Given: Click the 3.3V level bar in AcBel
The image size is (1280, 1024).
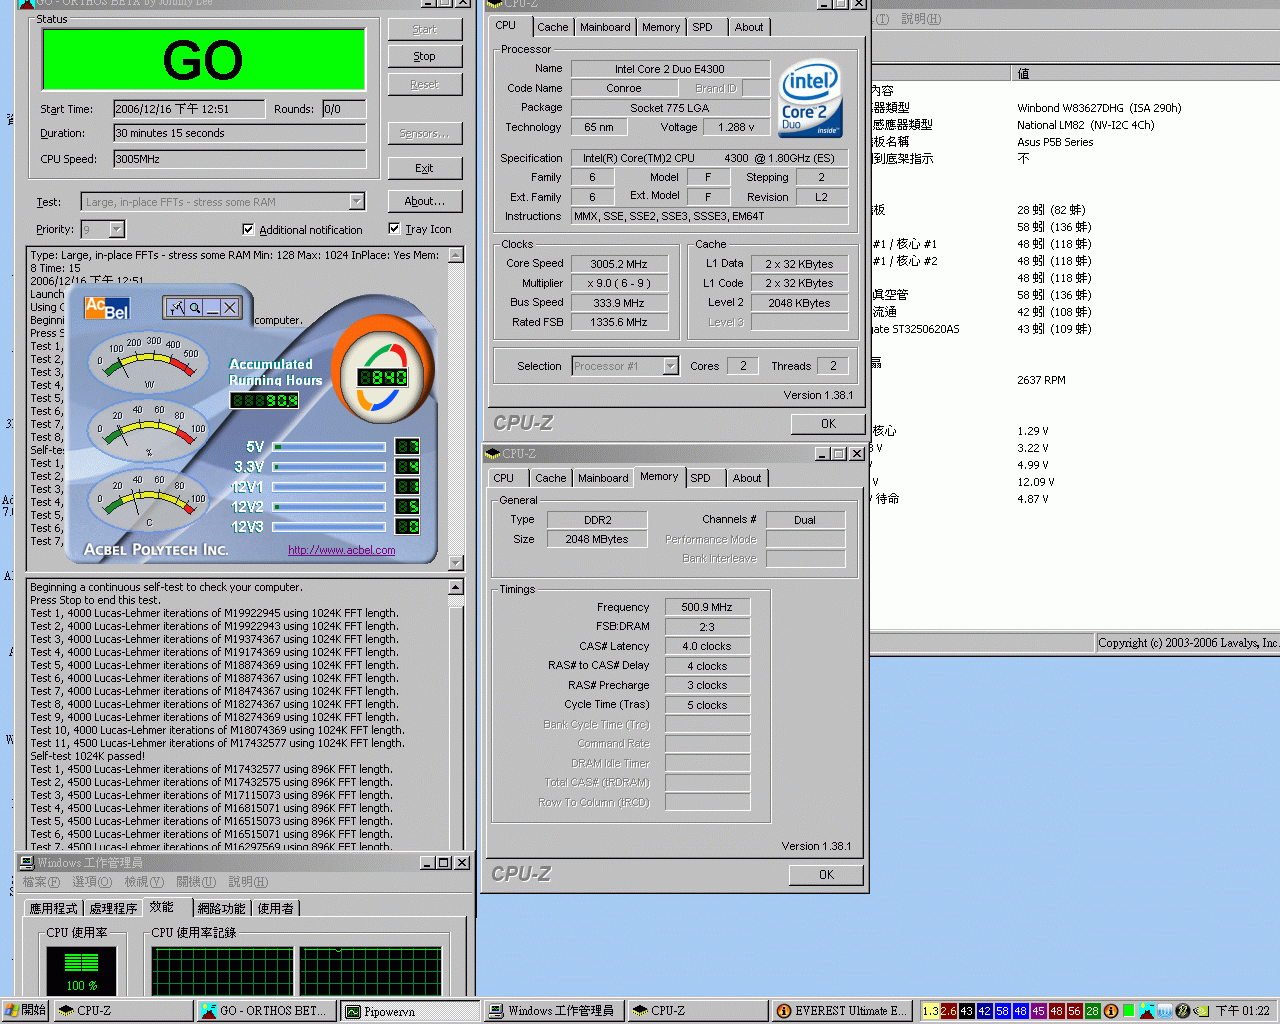Looking at the screenshot, I should (x=329, y=467).
